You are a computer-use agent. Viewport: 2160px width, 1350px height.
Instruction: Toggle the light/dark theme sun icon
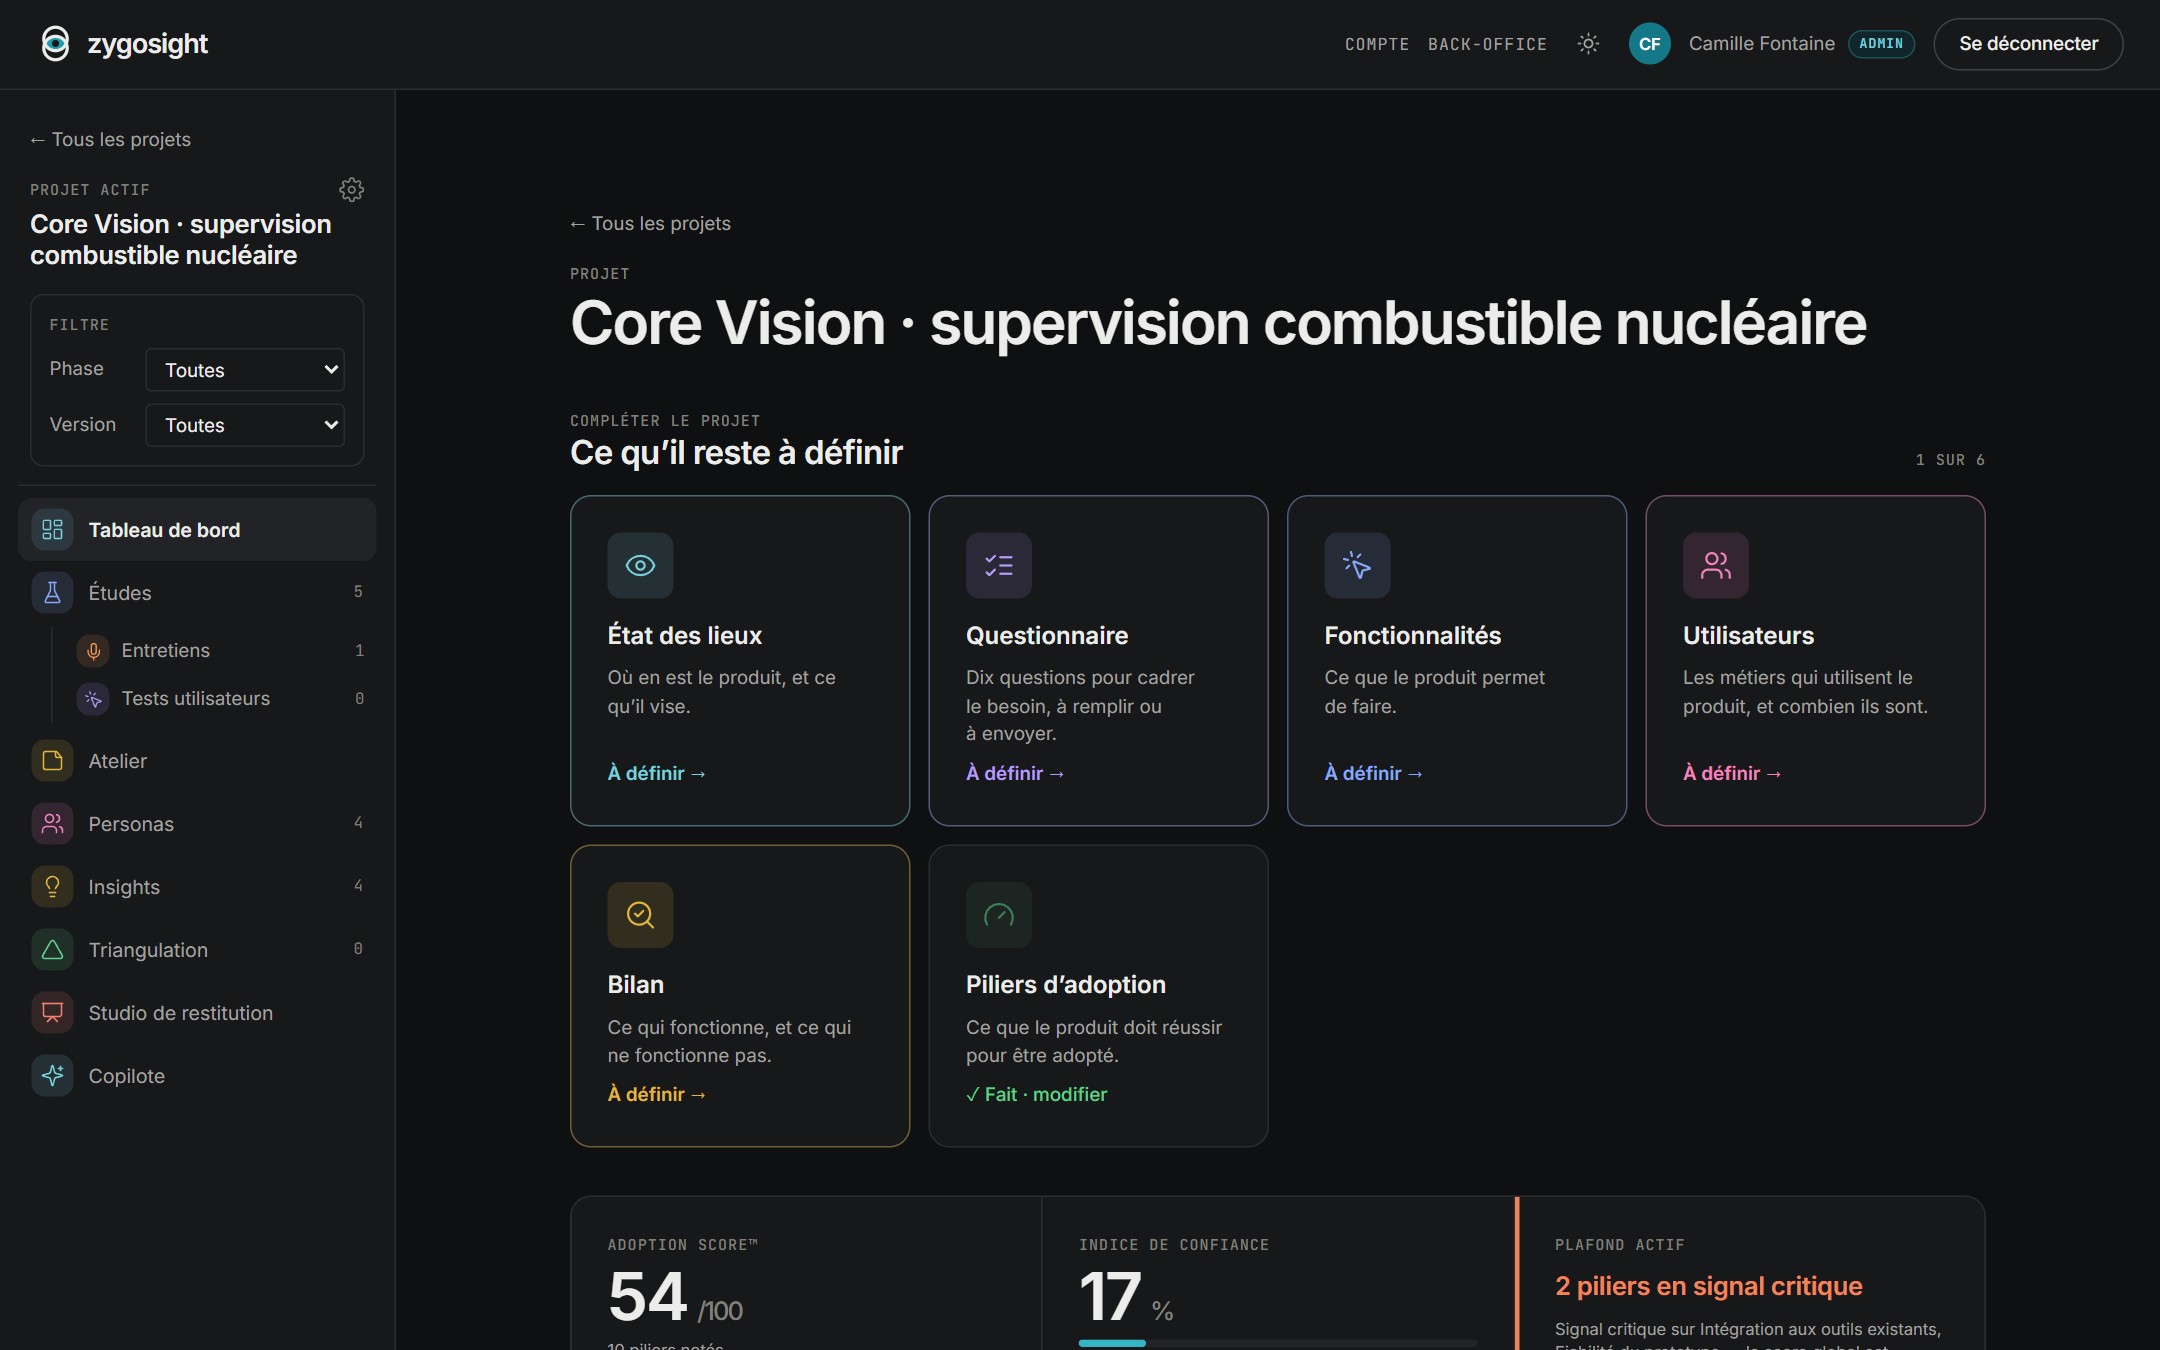pos(1588,44)
